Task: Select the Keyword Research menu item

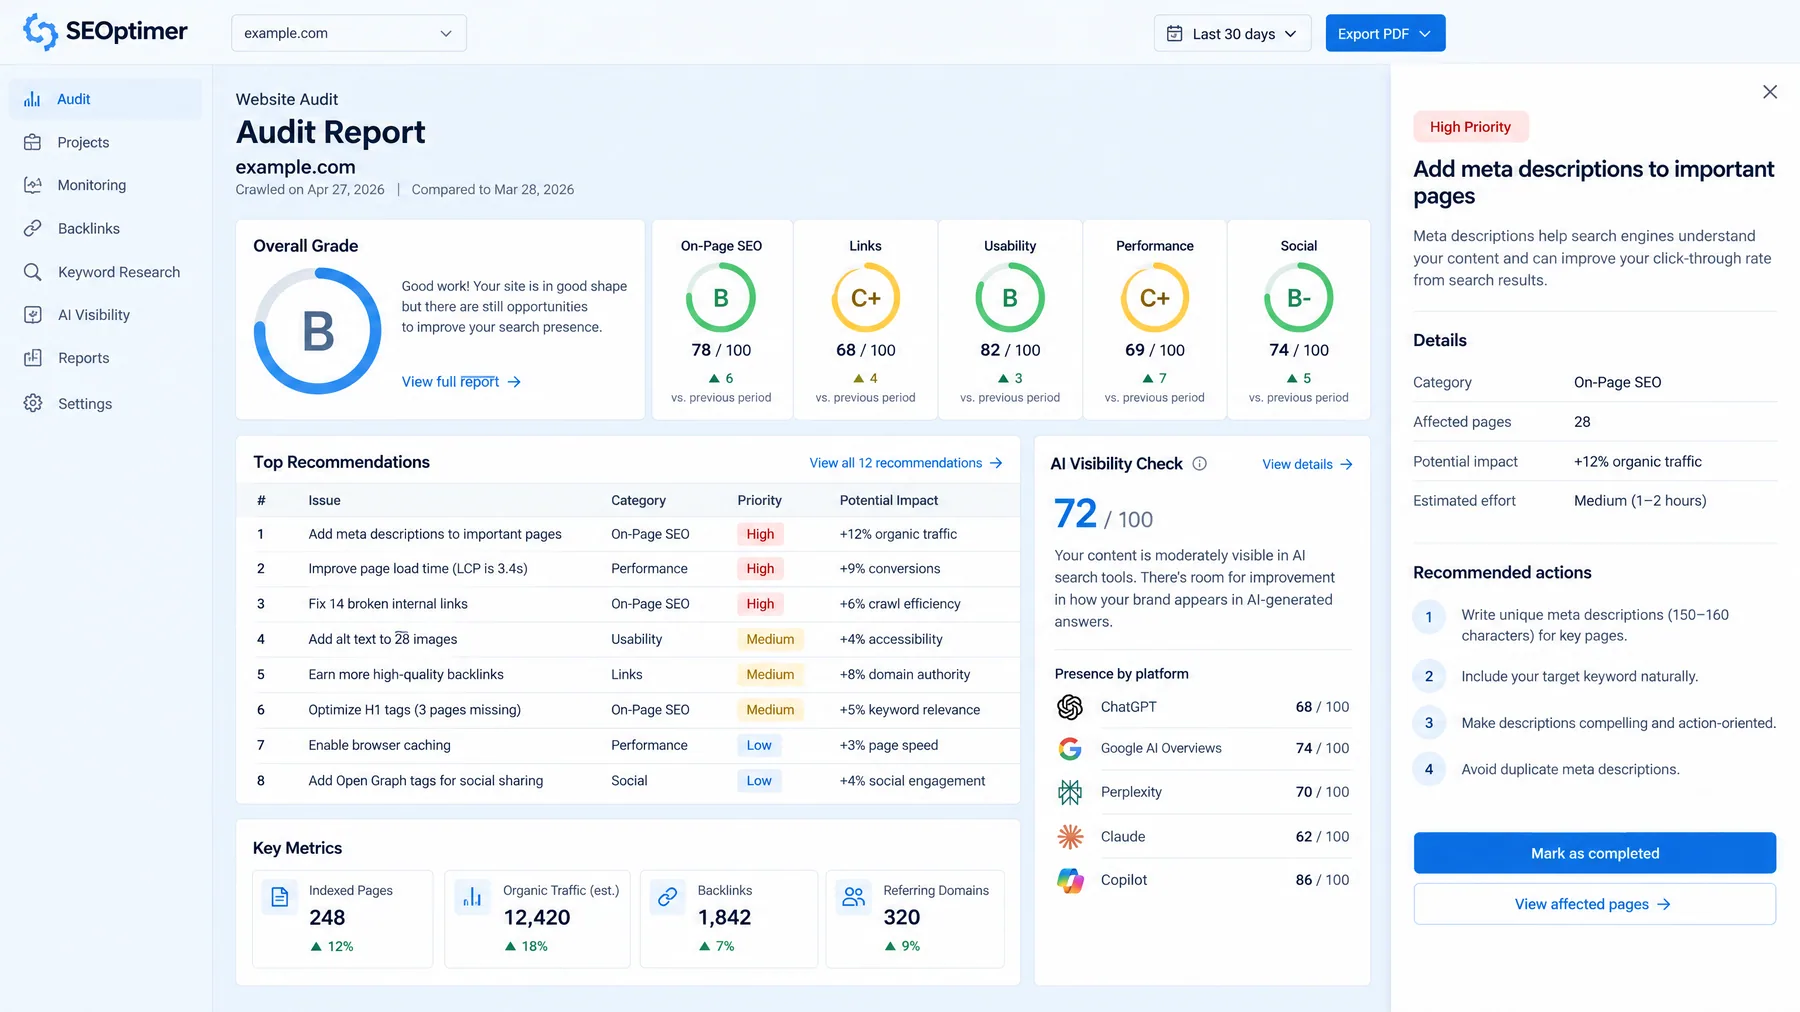Action: (106, 272)
